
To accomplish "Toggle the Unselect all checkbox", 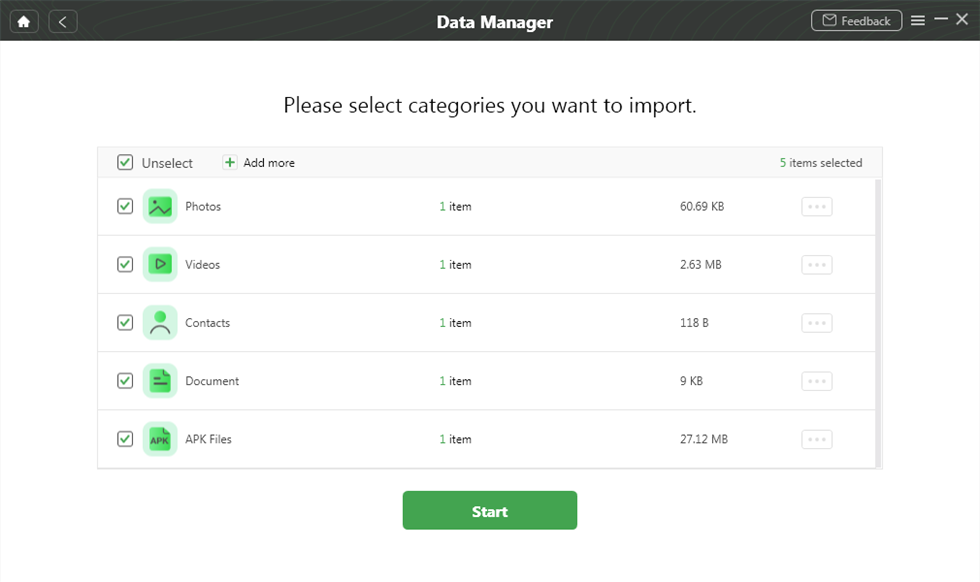I will (x=125, y=162).
